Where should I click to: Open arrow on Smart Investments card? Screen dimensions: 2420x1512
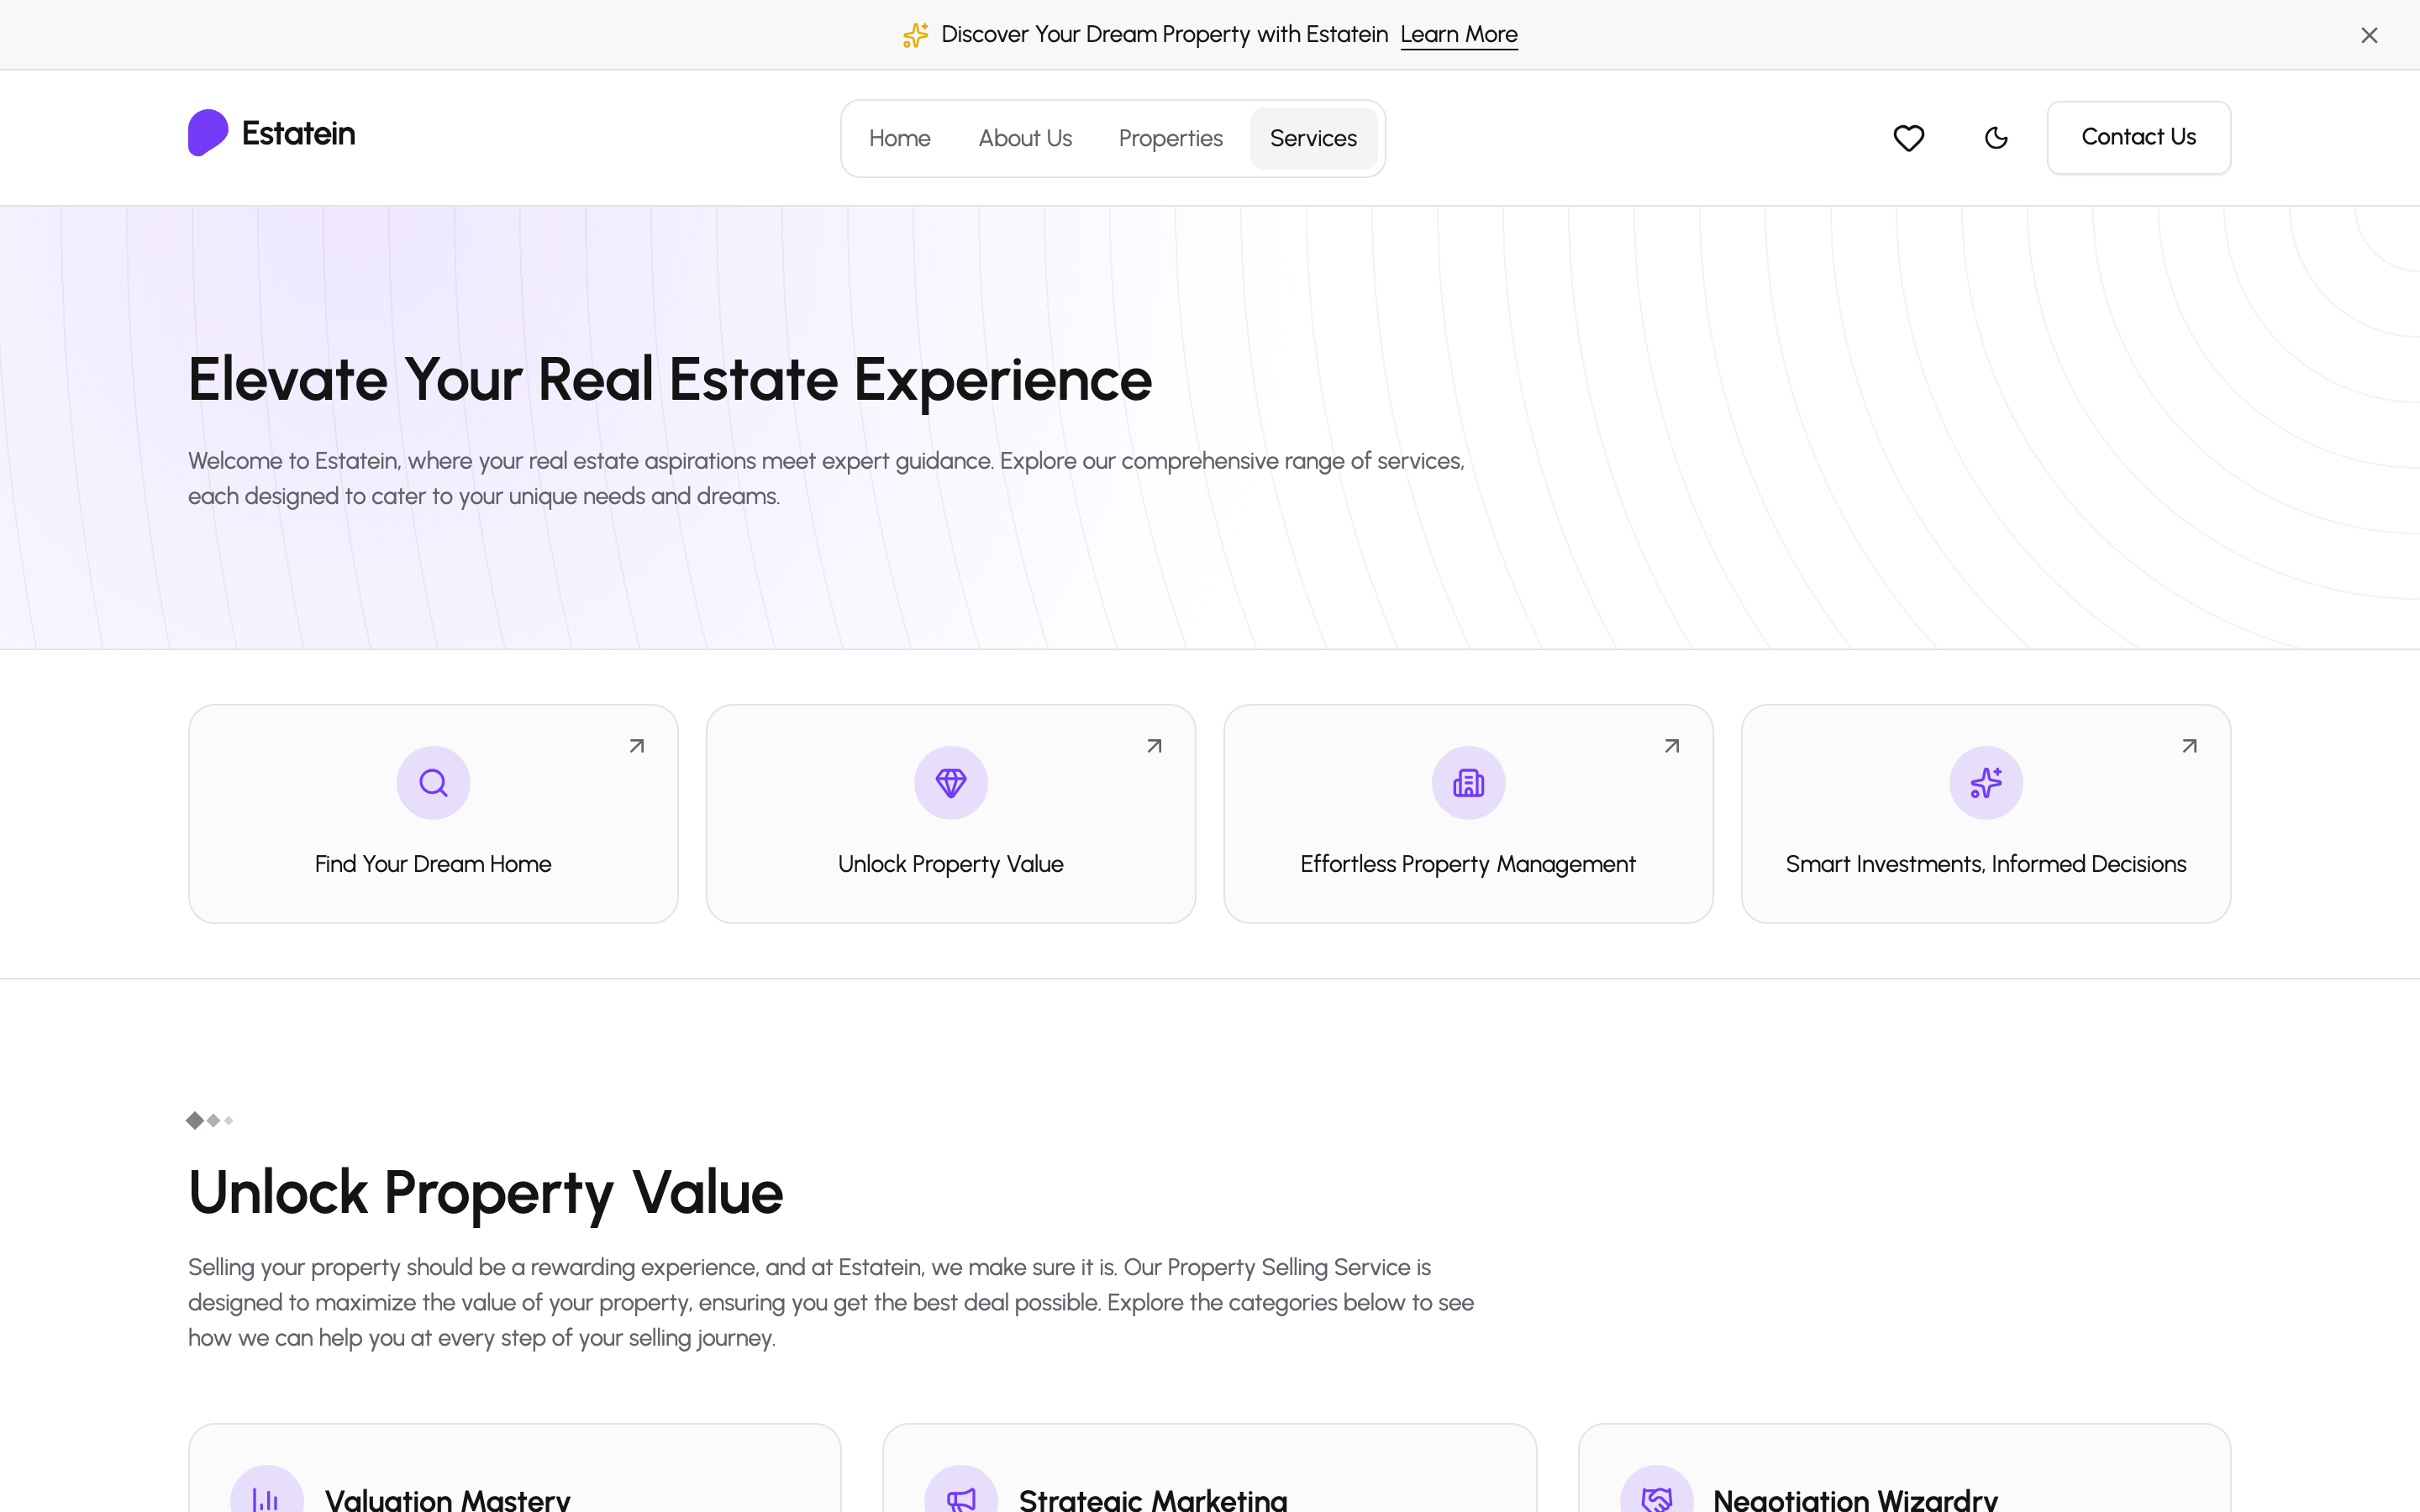(x=2190, y=746)
